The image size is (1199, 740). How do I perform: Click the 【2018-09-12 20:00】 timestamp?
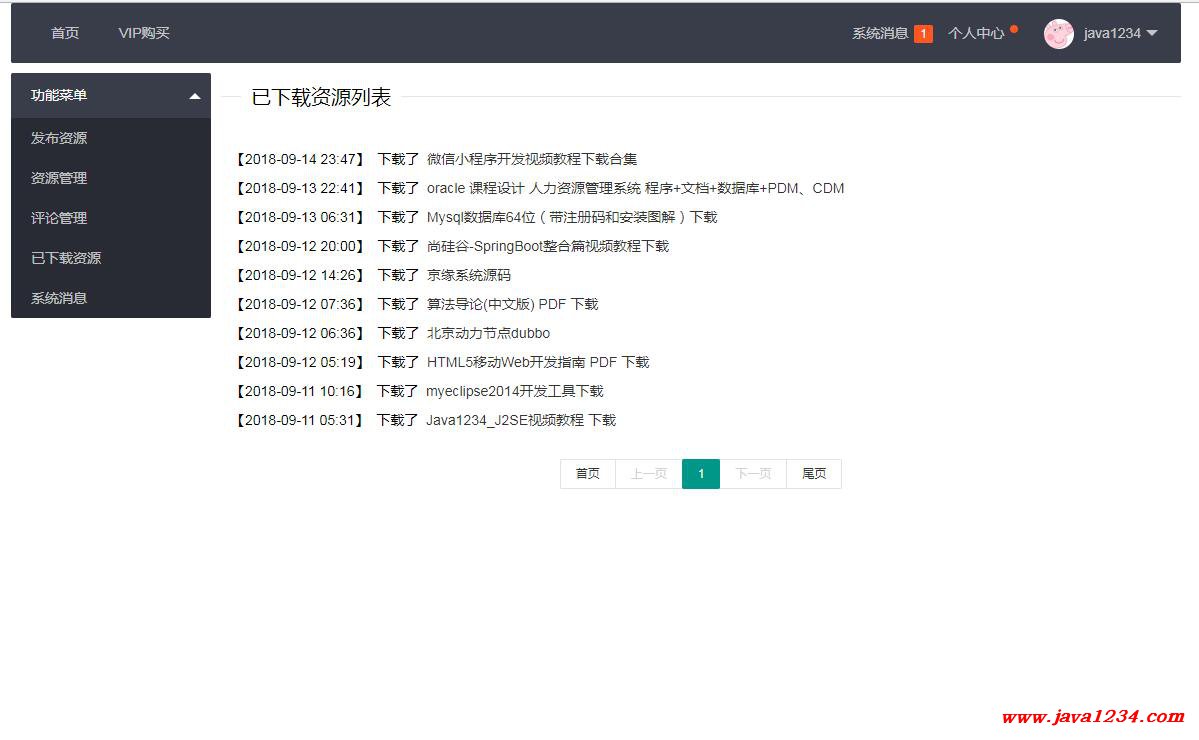pos(301,246)
